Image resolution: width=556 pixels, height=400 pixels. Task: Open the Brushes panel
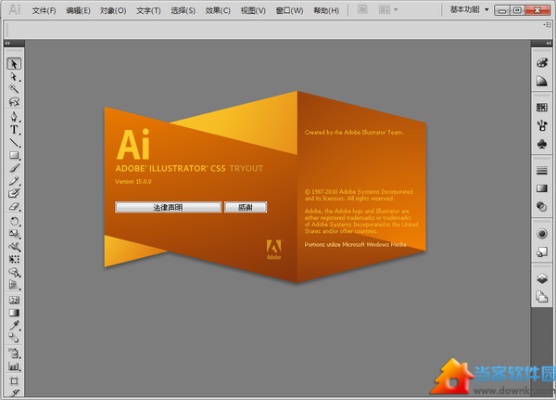pos(542,126)
